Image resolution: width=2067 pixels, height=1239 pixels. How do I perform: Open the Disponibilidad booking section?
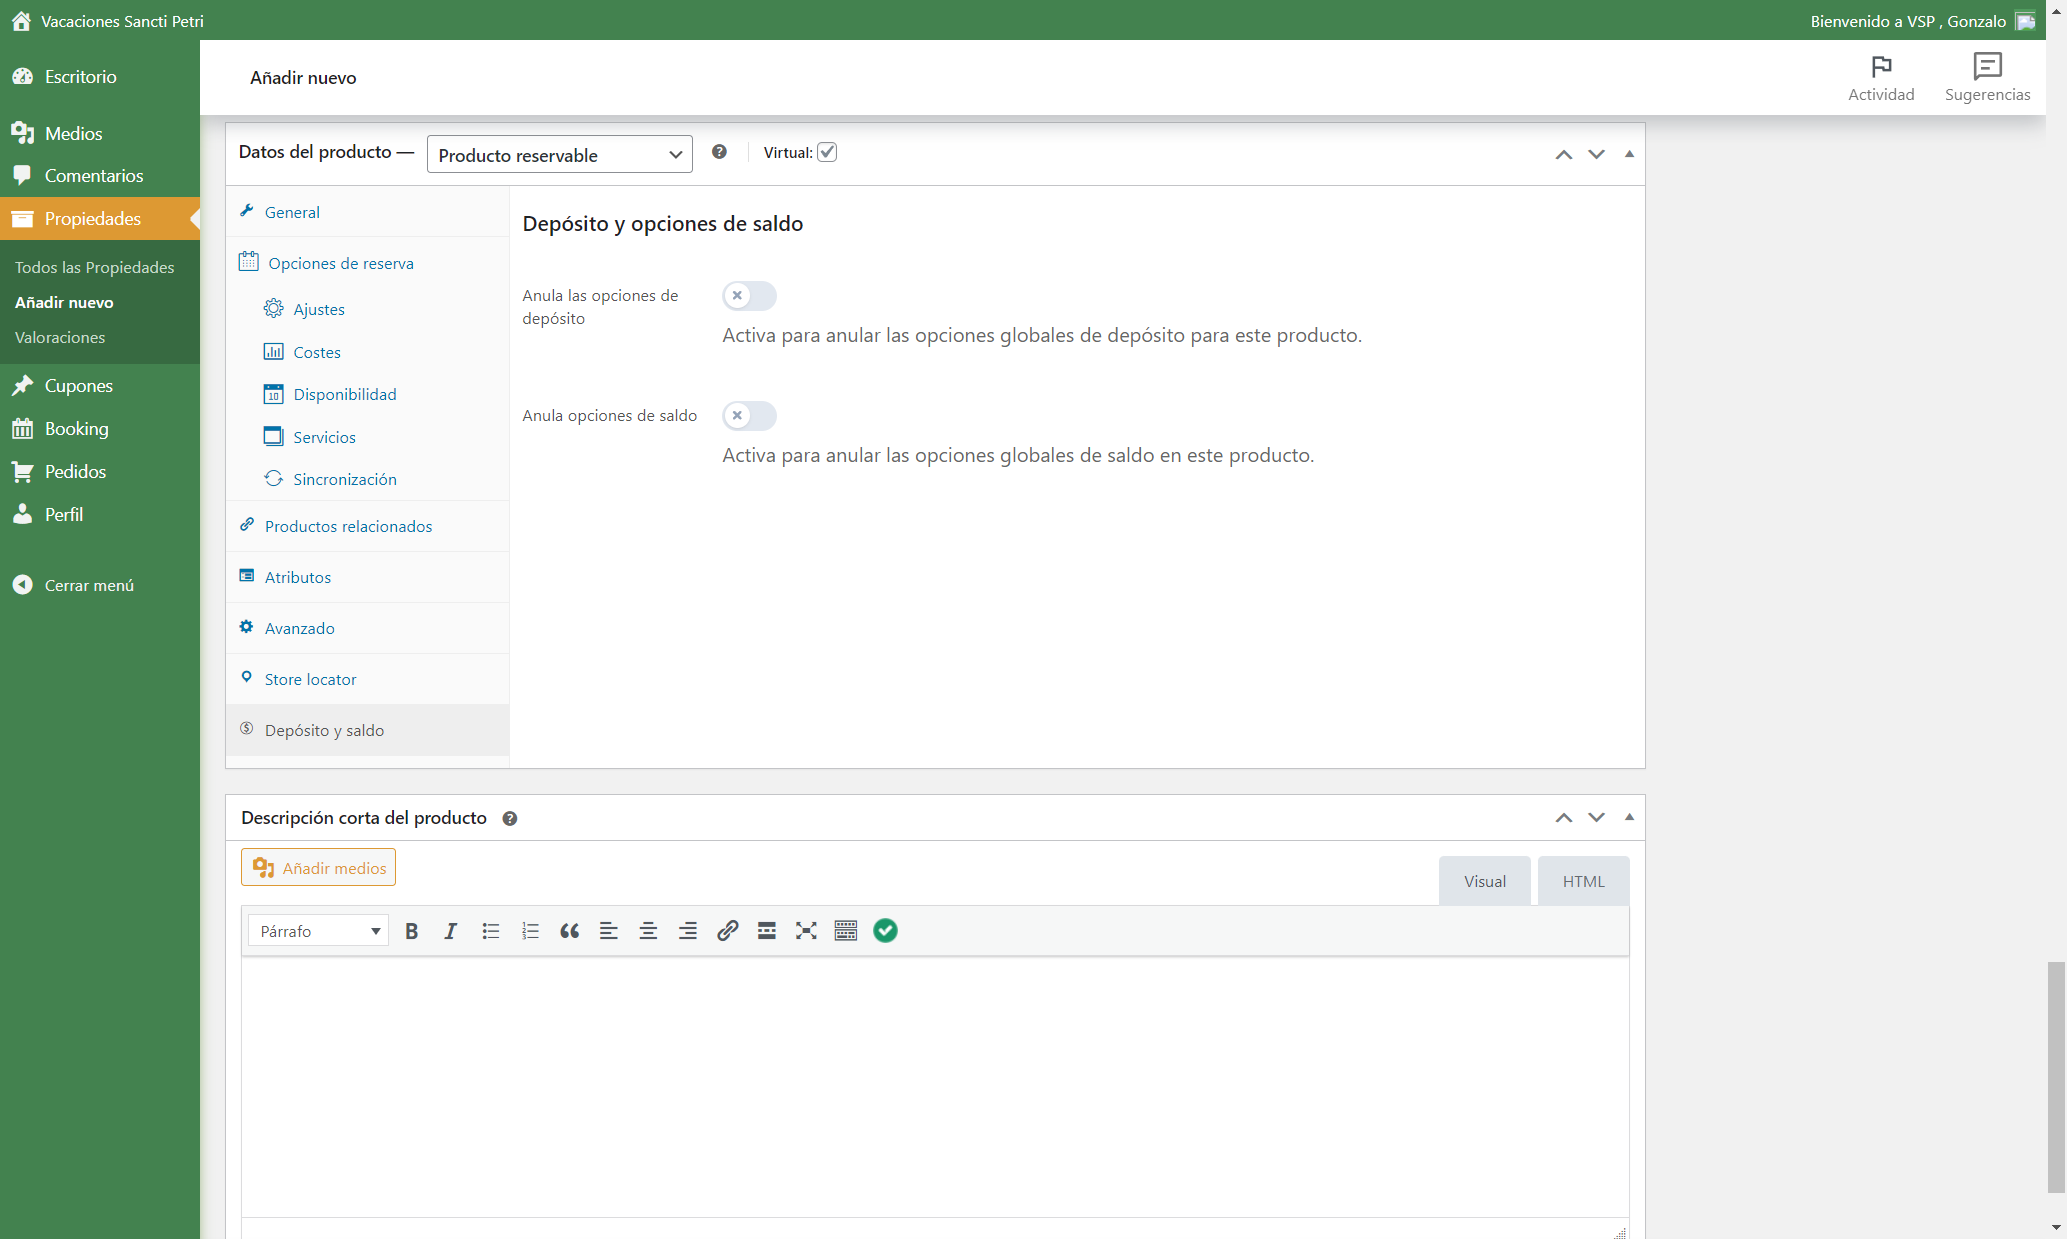344,394
